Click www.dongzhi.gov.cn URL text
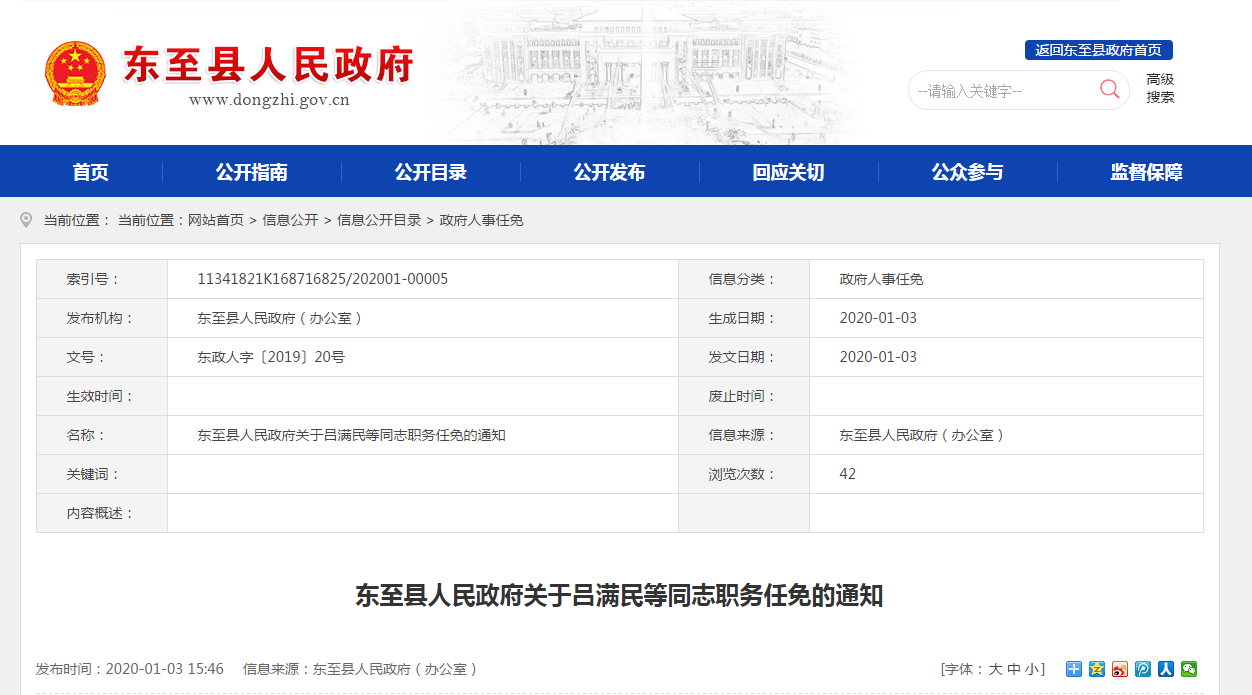 coord(269,100)
